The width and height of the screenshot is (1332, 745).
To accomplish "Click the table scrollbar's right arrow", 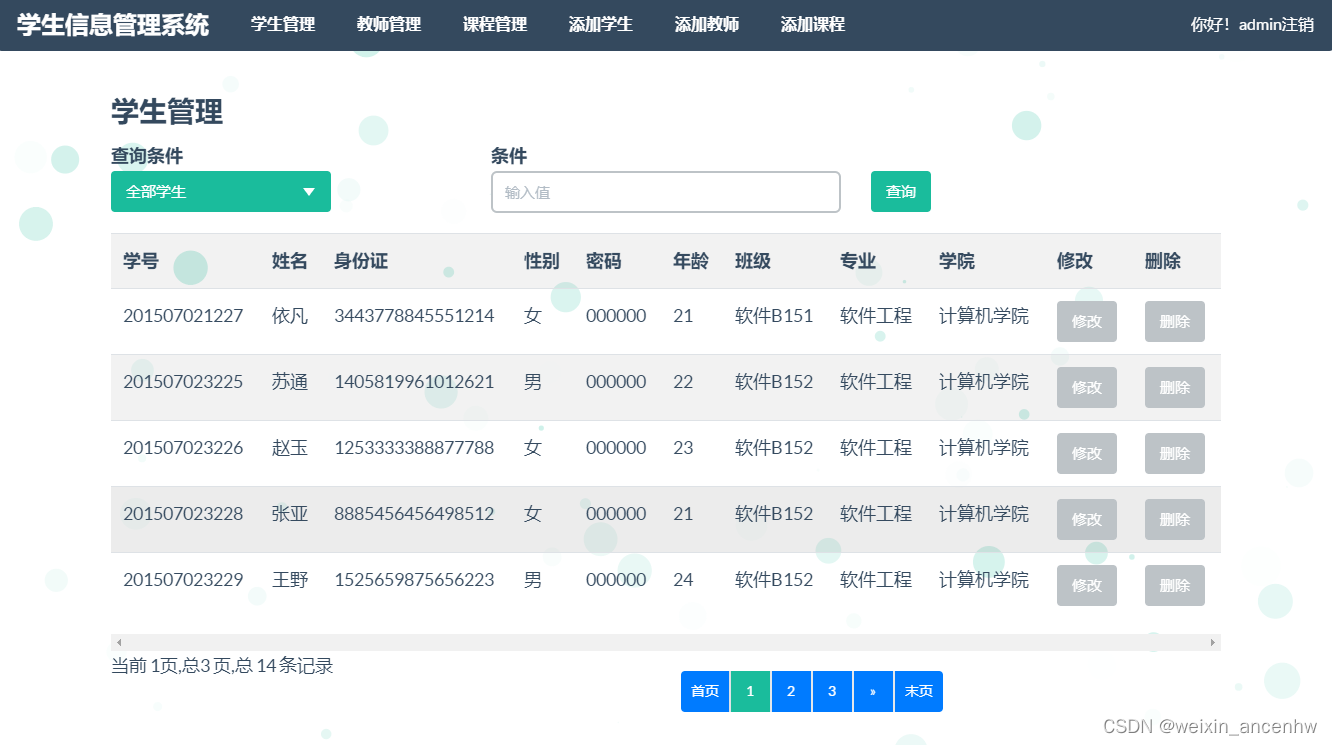I will coord(1213,642).
